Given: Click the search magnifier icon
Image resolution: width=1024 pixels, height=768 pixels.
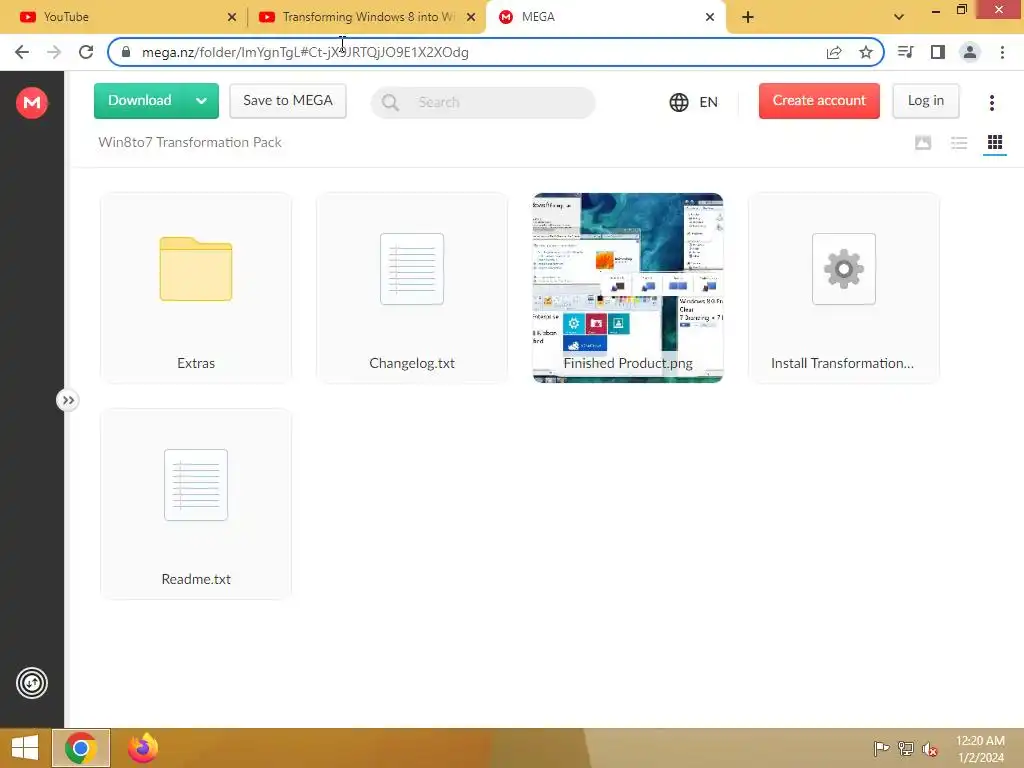Looking at the screenshot, I should pos(391,103).
